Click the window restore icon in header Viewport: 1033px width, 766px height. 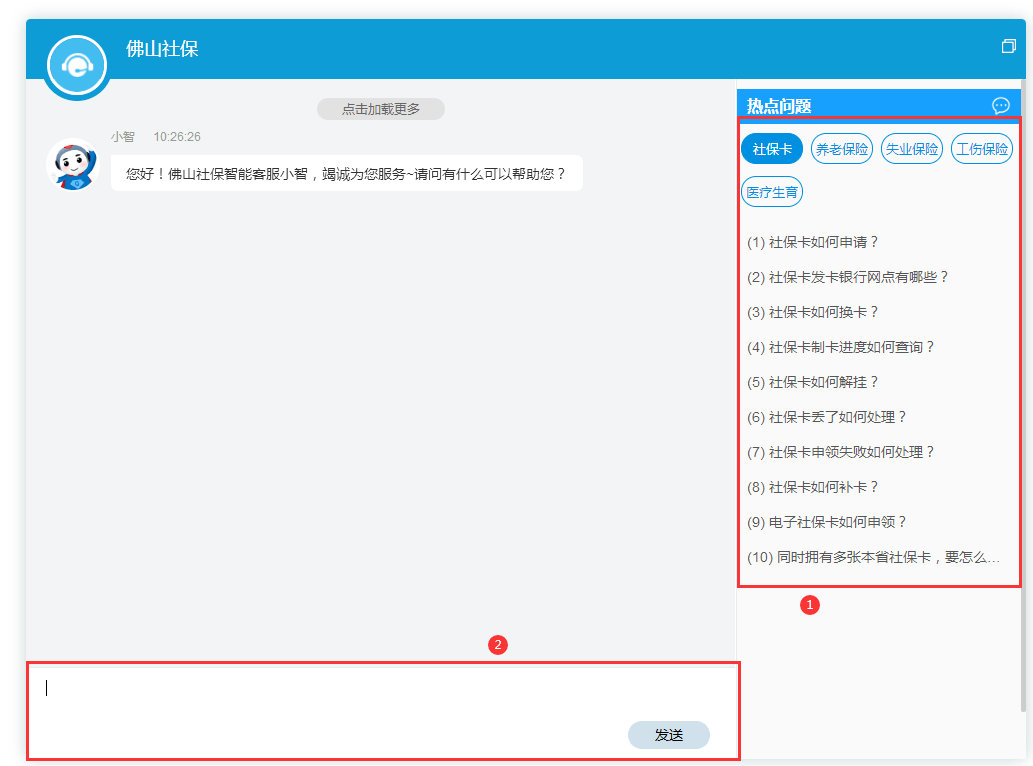(x=1008, y=47)
